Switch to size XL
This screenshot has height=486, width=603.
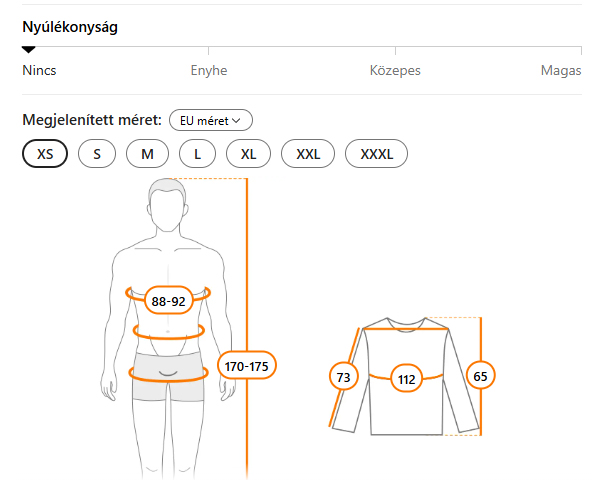click(x=249, y=154)
